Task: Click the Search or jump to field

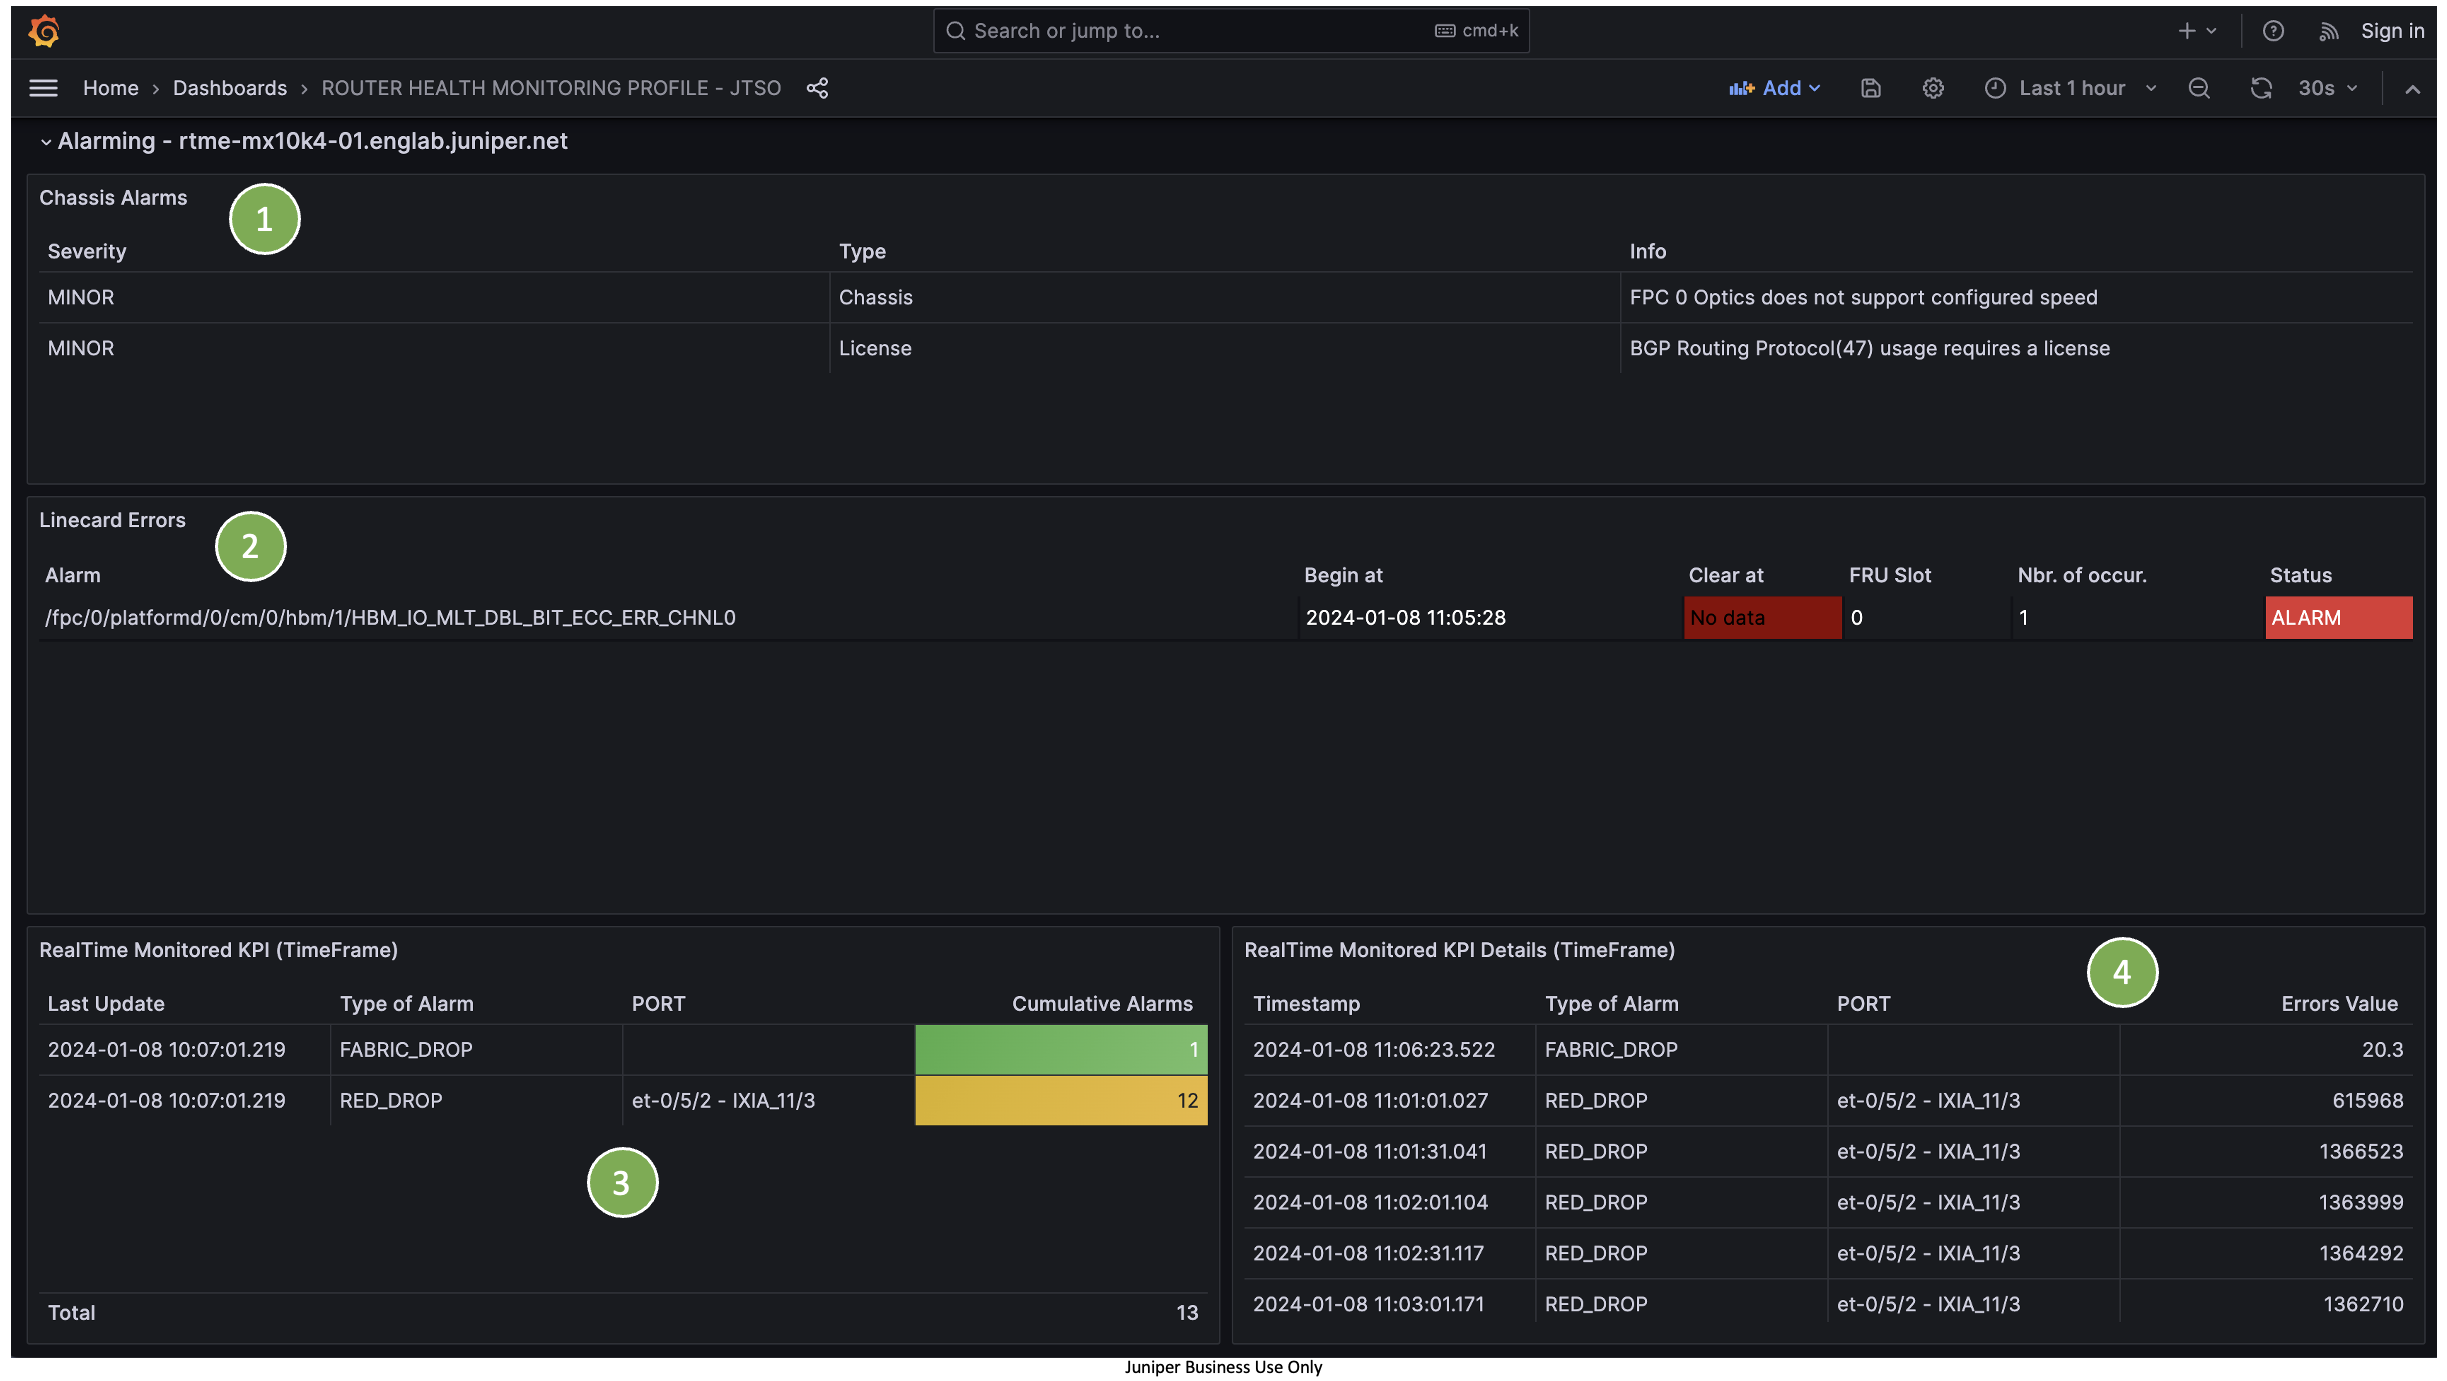Action: coord(1230,31)
